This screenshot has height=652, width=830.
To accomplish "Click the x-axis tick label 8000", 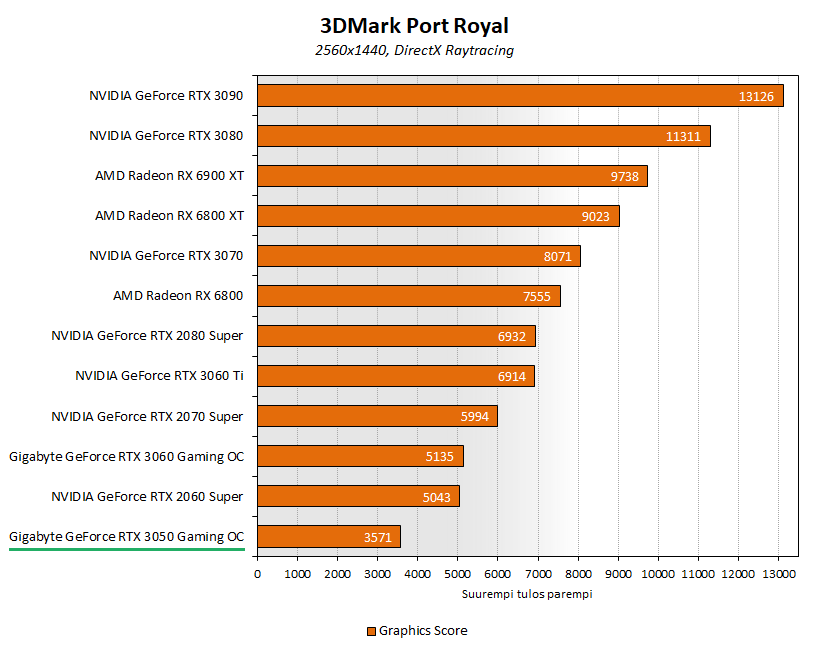I will click(578, 574).
